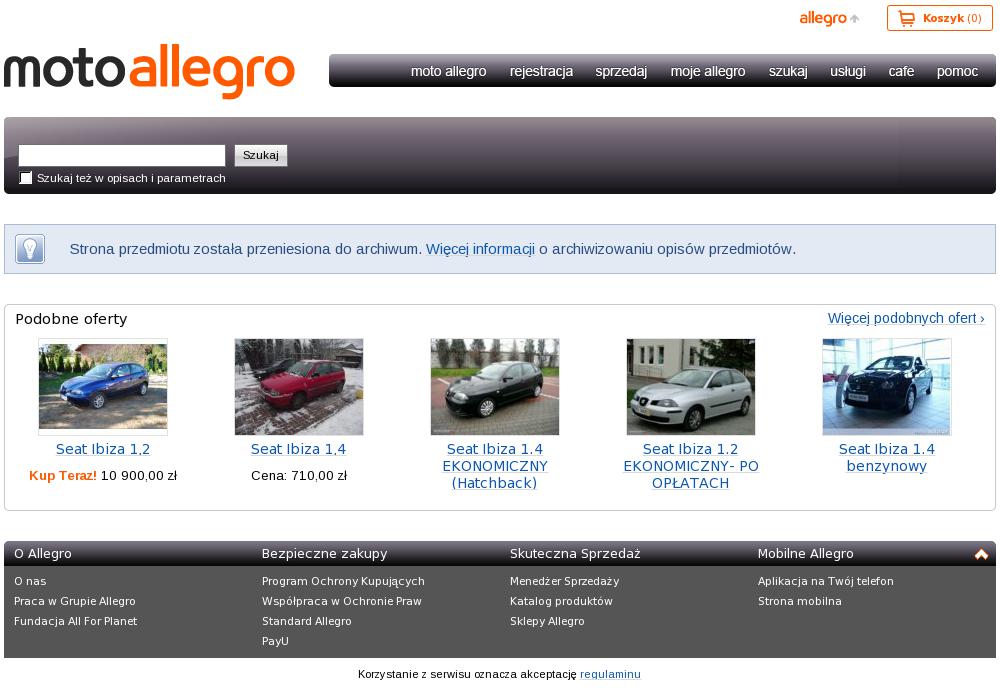Select sprzedaj from the top menu

pos(621,71)
